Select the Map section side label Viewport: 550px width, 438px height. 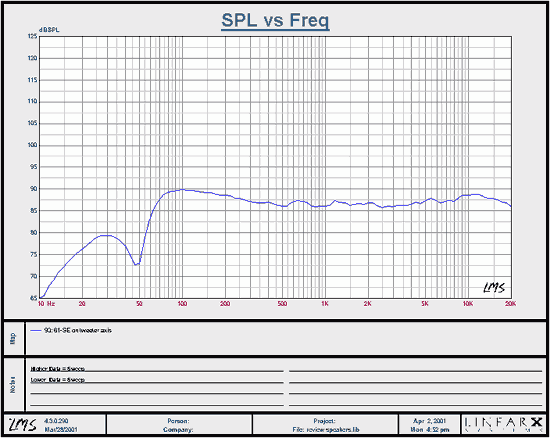click(13, 338)
